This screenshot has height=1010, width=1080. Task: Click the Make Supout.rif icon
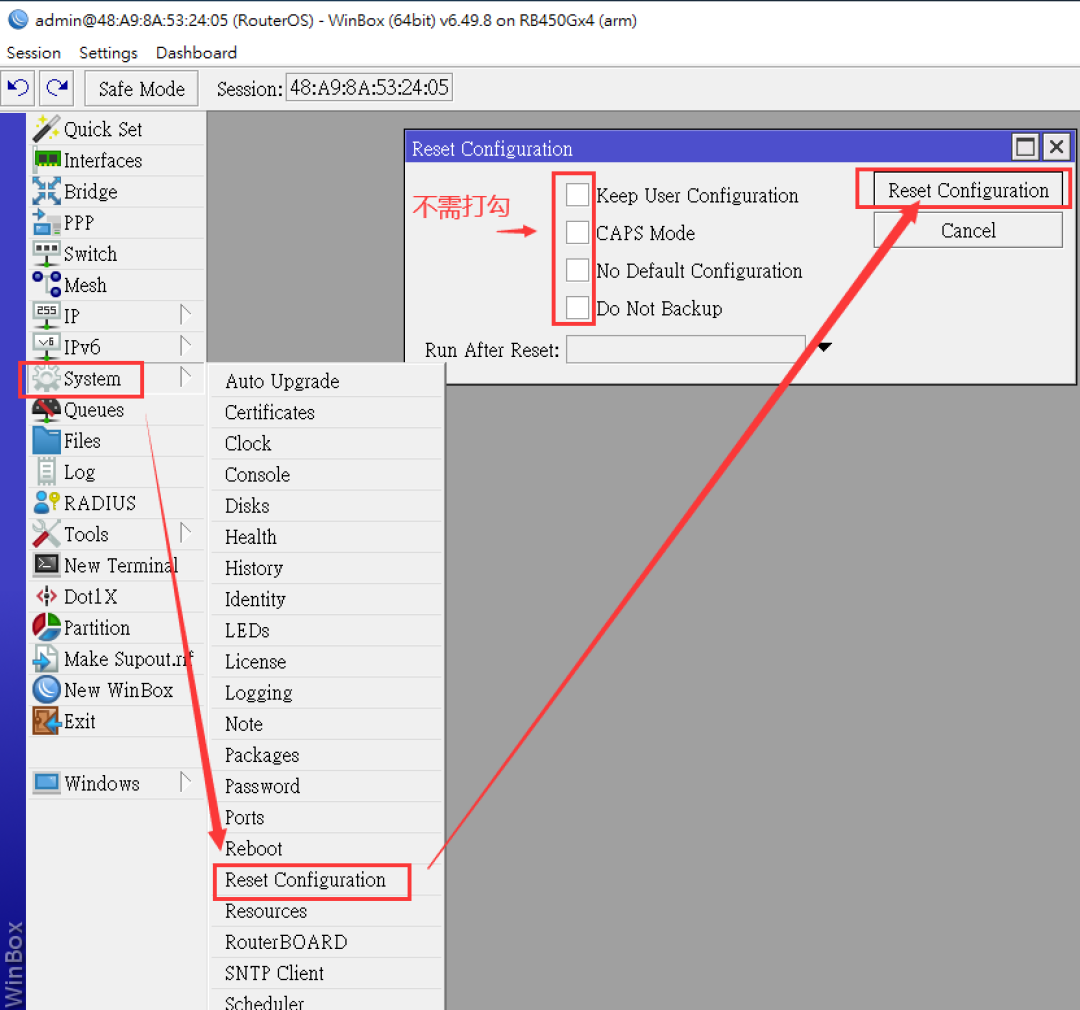point(46,659)
